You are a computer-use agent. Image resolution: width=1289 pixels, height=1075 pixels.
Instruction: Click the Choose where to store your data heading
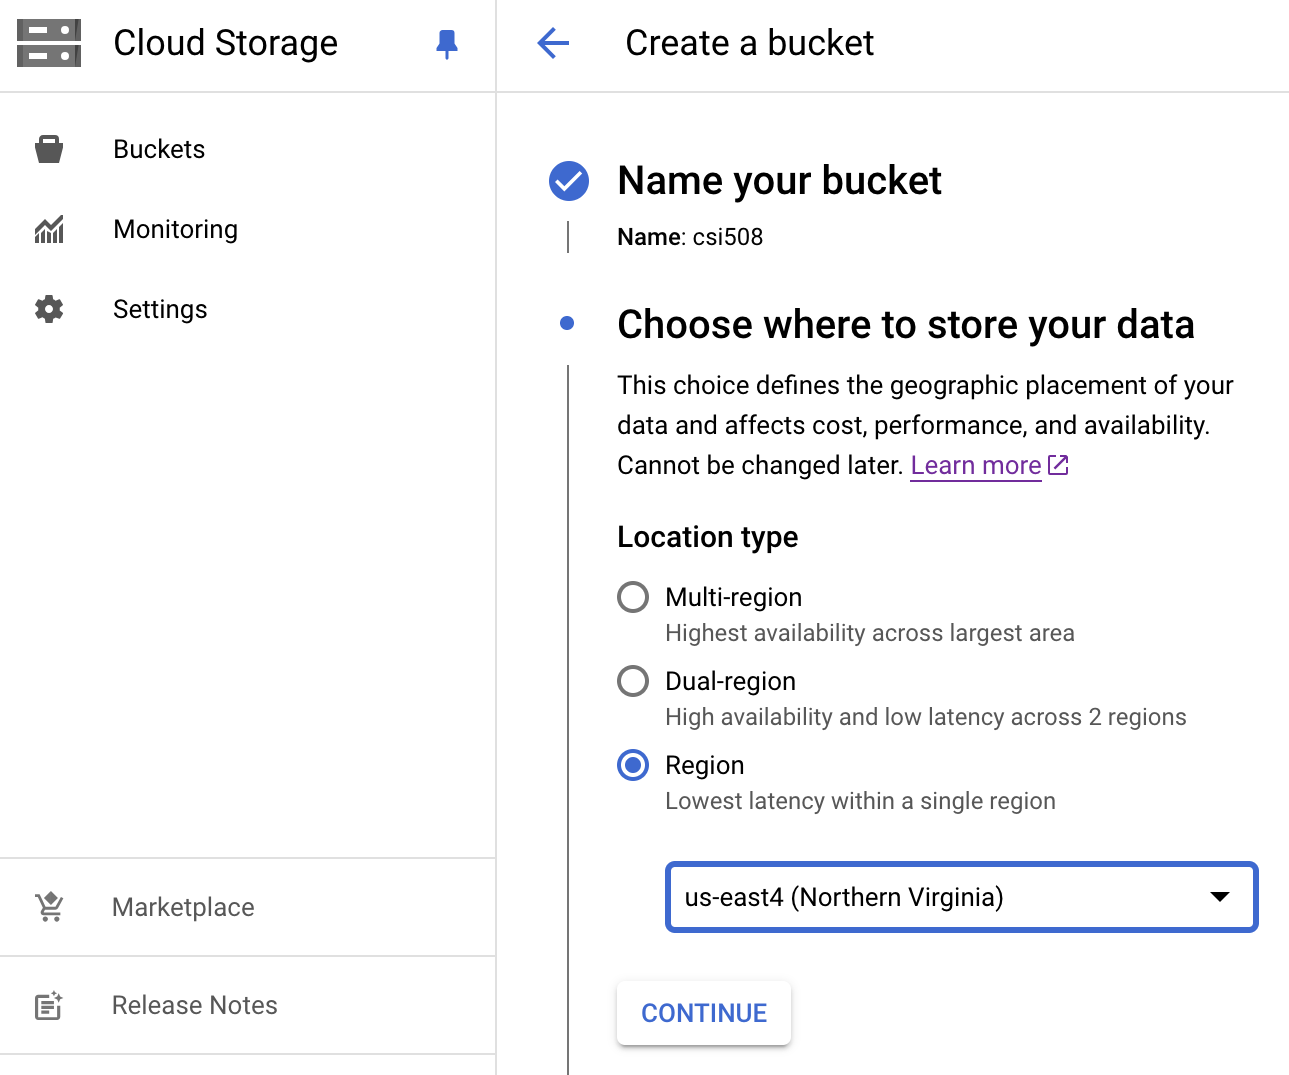pyautogui.click(x=906, y=325)
